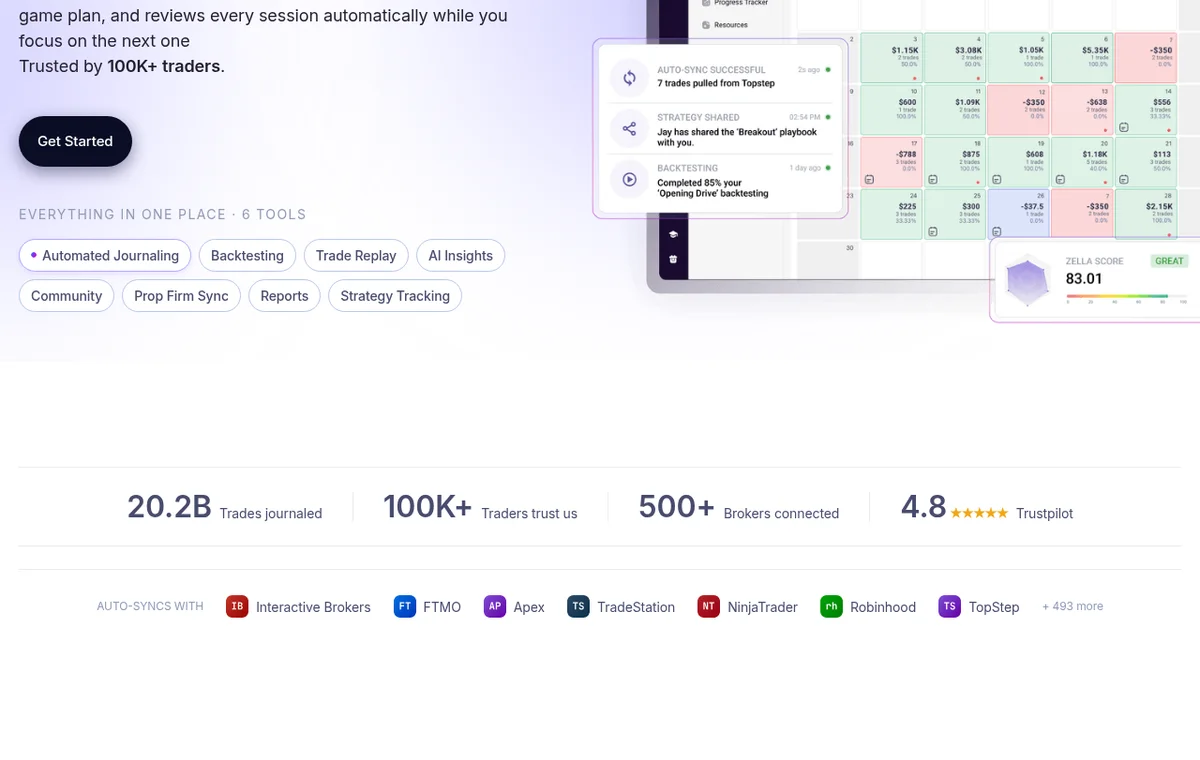Image resolution: width=1200 pixels, height=760 pixels.
Task: Click the Trustpilot five-star rating icons
Action: (x=979, y=513)
